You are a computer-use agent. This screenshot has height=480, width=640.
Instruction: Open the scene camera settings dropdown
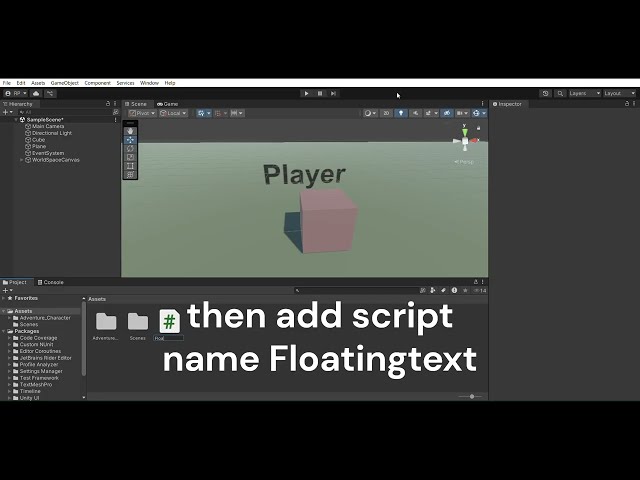click(462, 113)
